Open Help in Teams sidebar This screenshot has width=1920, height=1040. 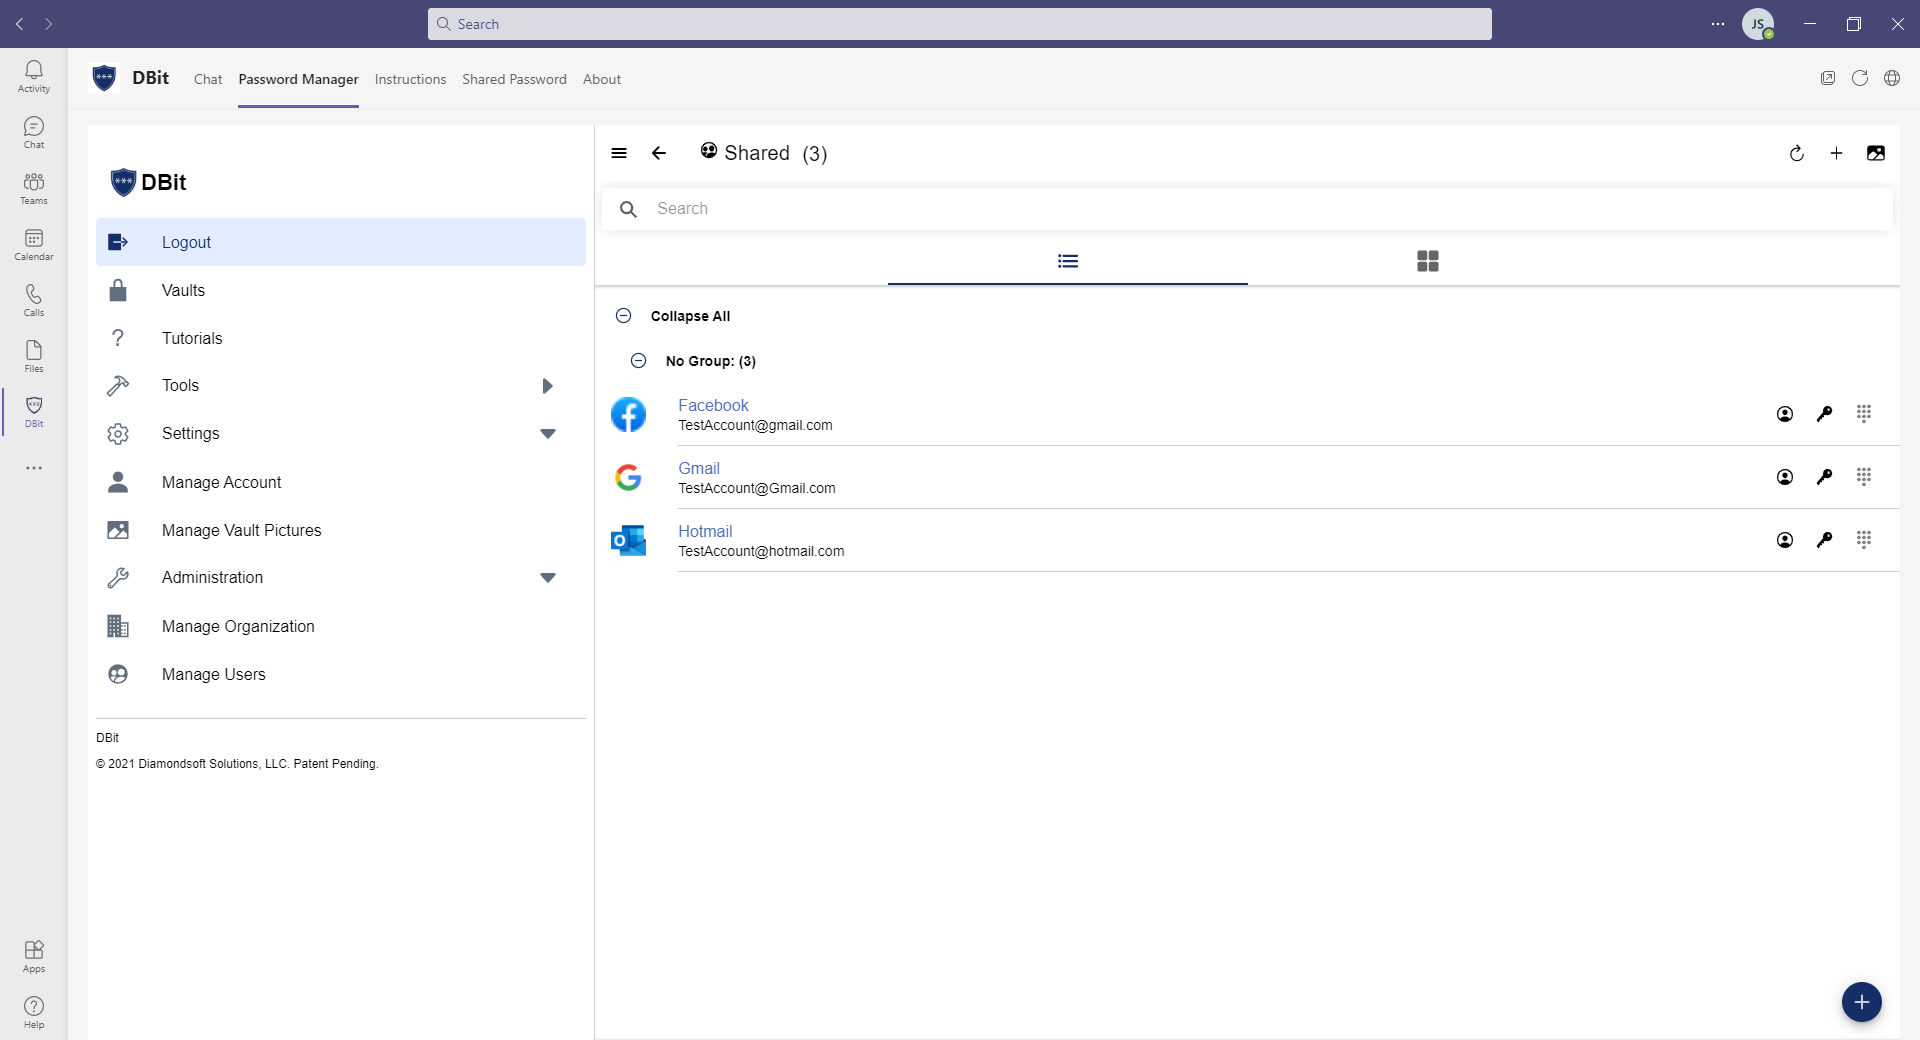coord(34,1012)
